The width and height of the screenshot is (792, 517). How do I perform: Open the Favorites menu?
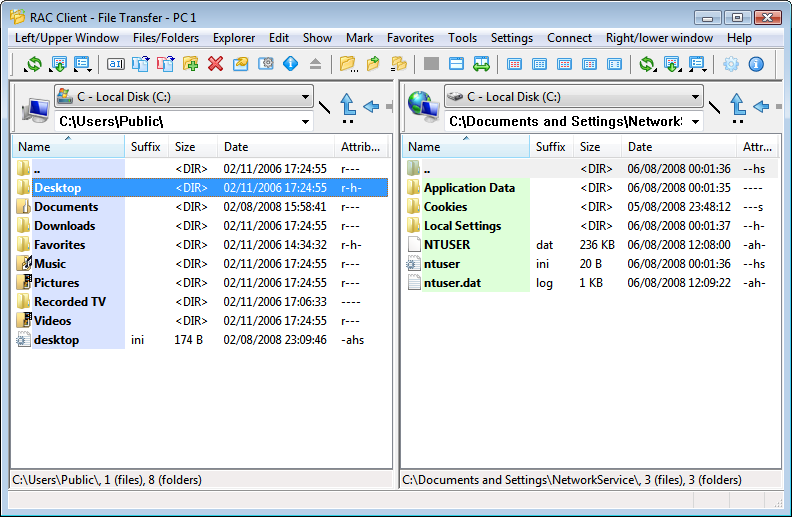[x=410, y=38]
